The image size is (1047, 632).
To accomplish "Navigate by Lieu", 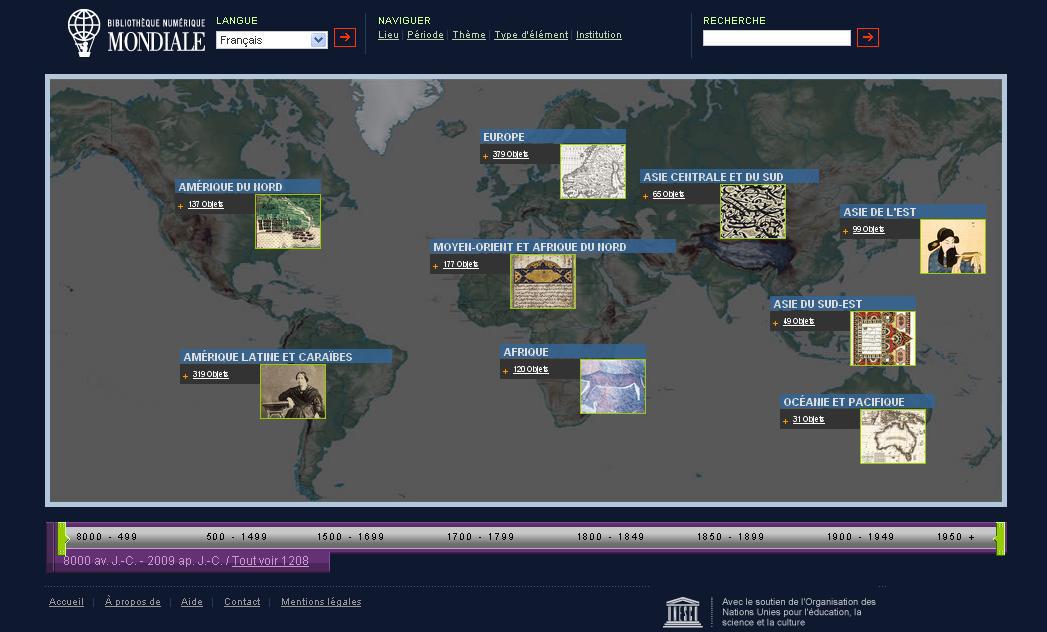I will tap(389, 35).
